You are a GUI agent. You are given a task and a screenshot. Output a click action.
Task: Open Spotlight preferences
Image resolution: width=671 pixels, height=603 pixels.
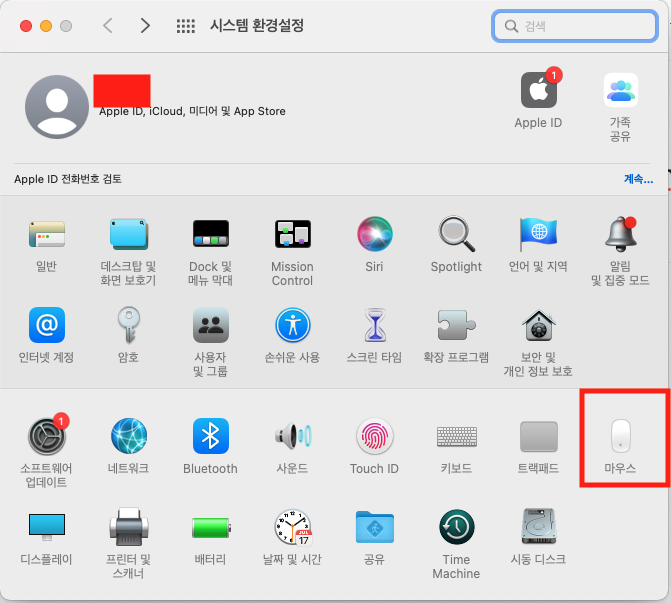456,234
